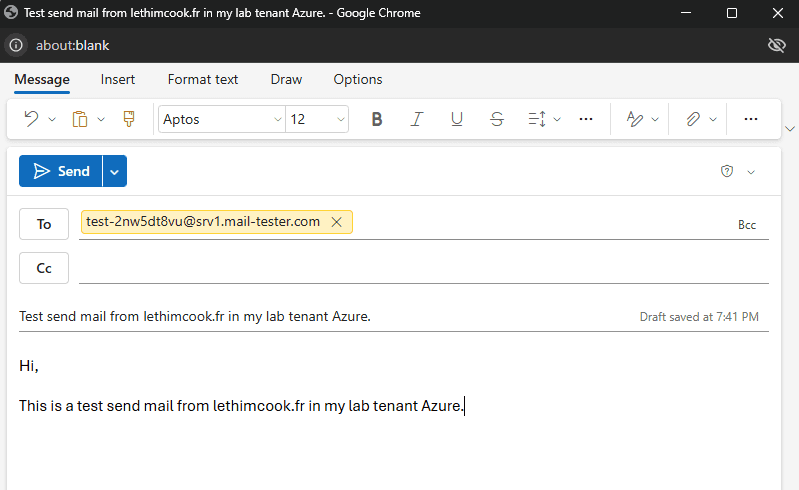Image resolution: width=799 pixels, height=490 pixels.
Task: Remove the mail-tester recipient from To
Action: (x=337, y=222)
